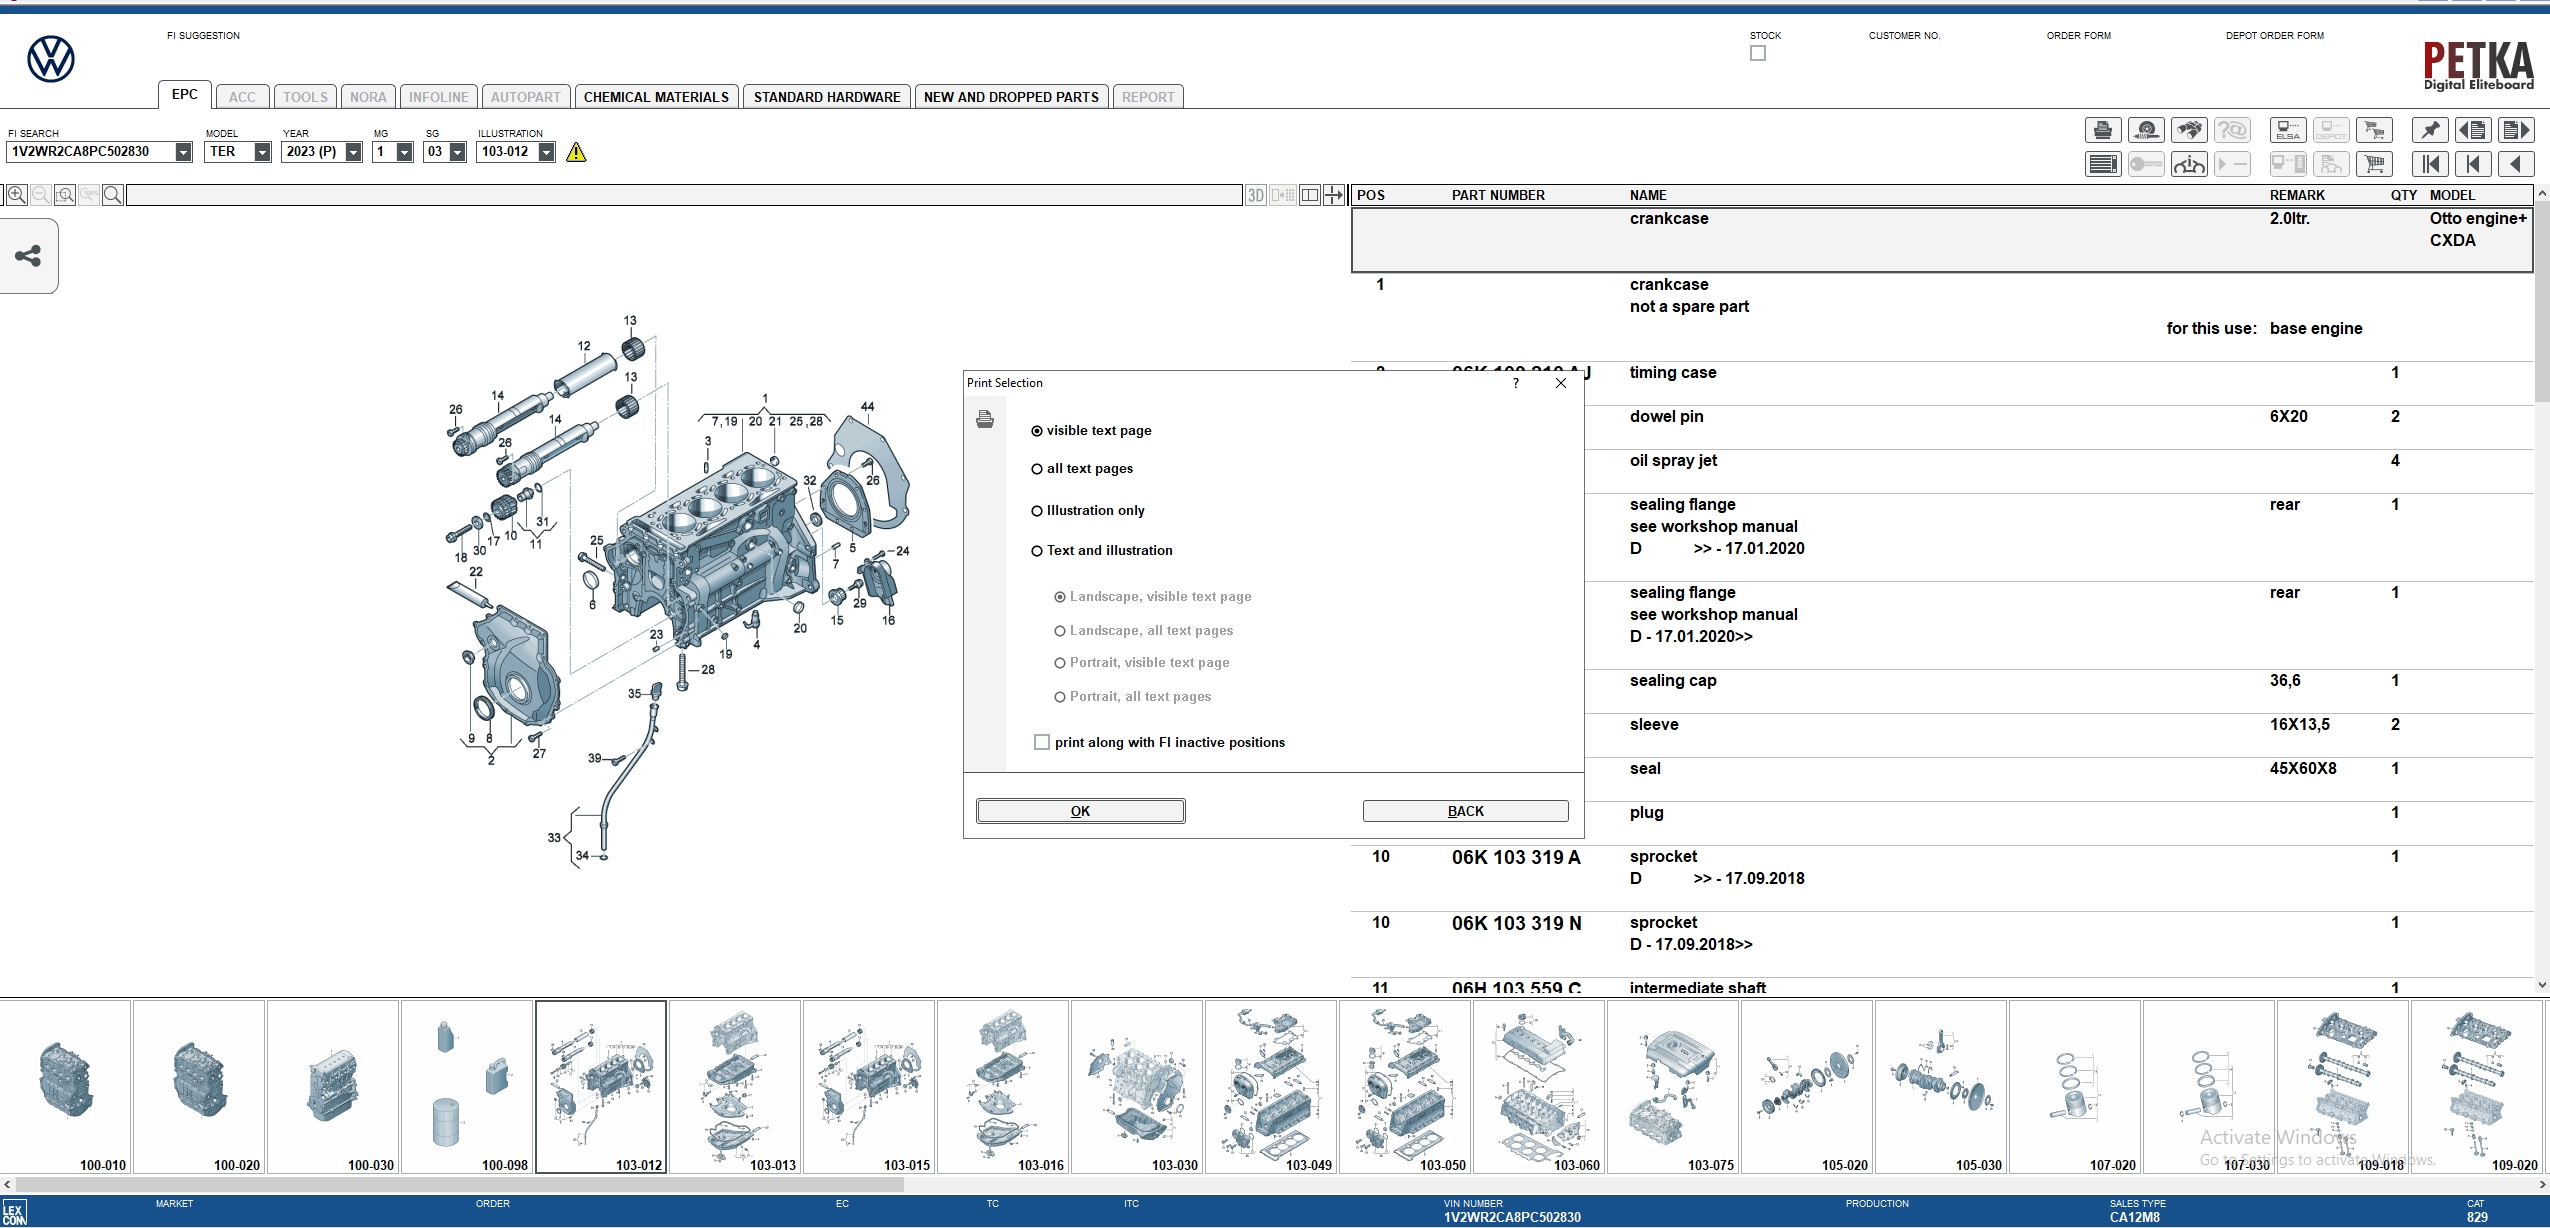
Task: Open the NEW AND DROPPED PARTS tab
Action: click(x=1011, y=97)
